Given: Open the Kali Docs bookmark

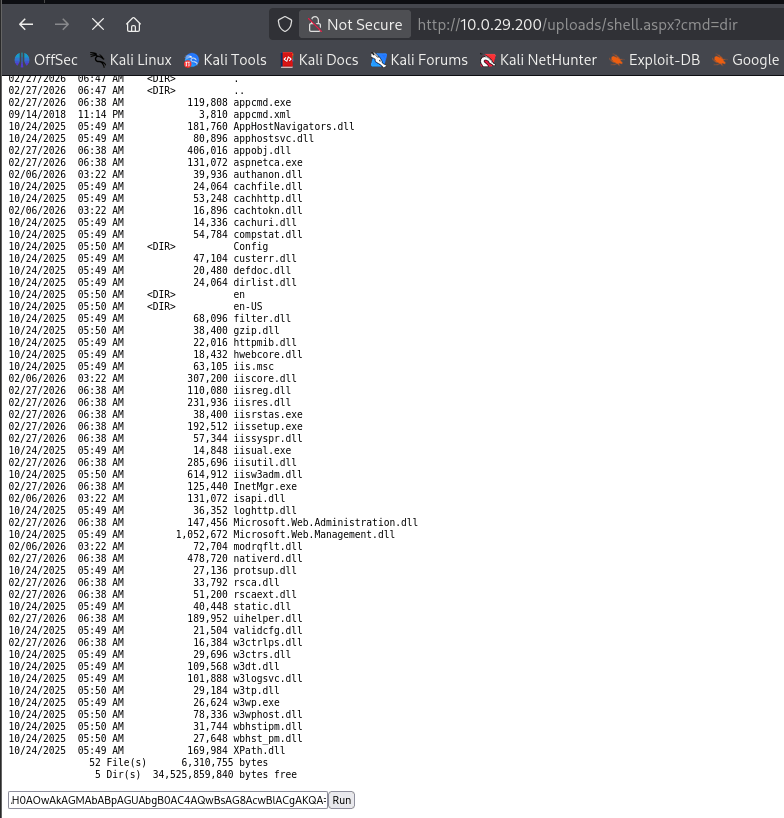Looking at the screenshot, I should 319,60.
